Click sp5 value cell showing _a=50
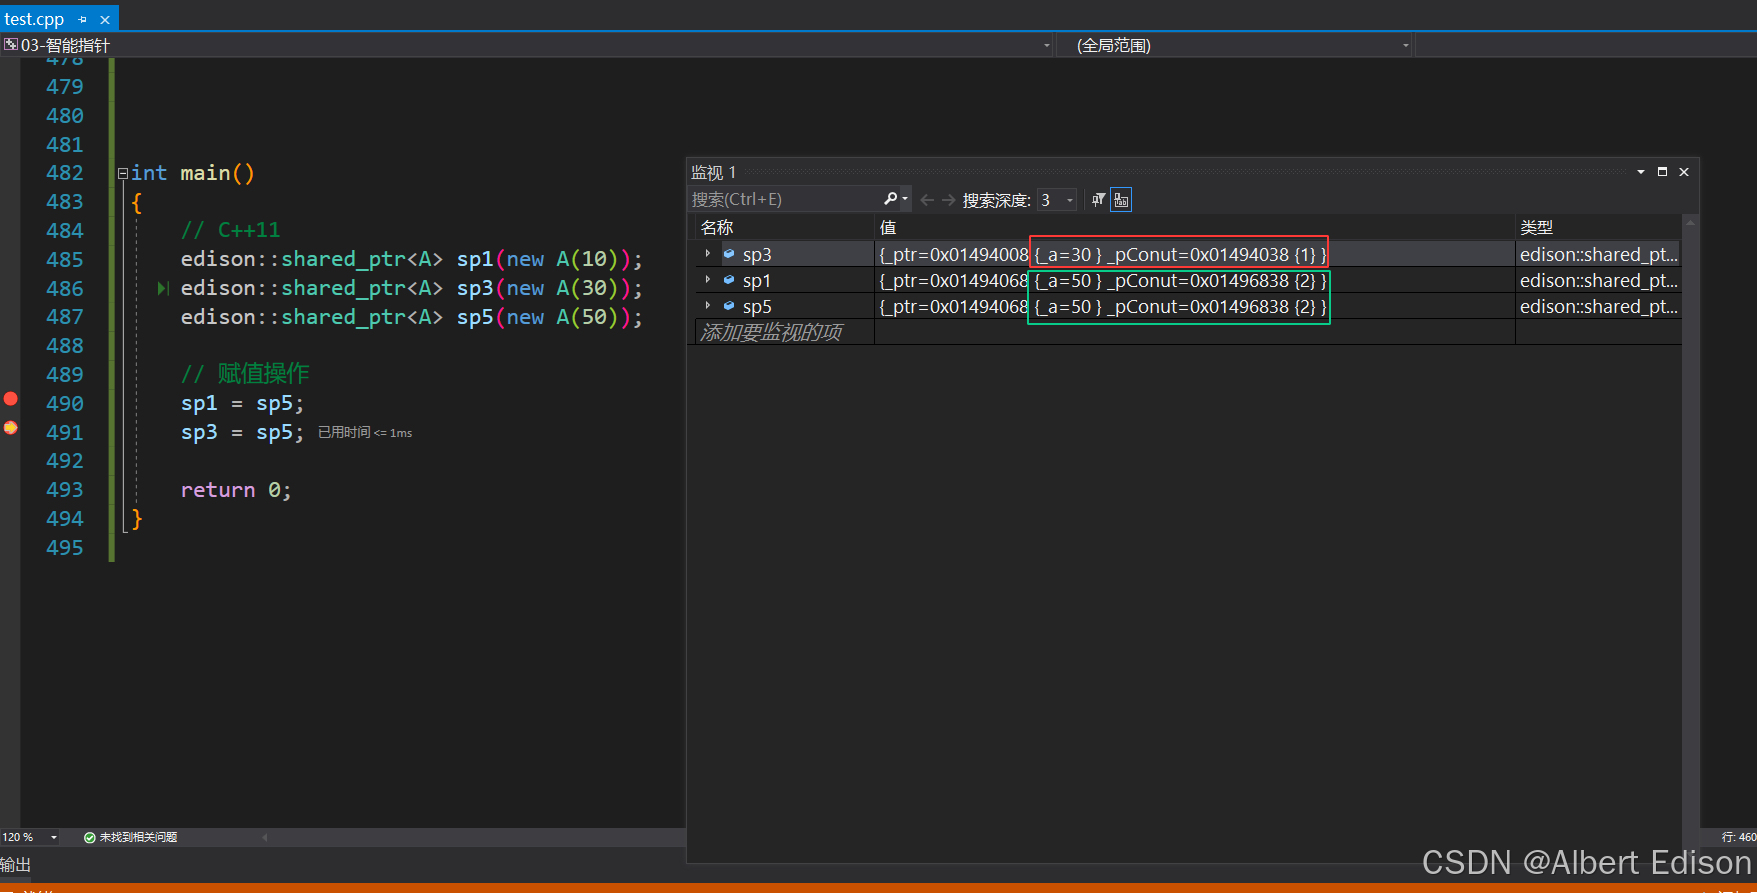This screenshot has width=1757, height=893. click(x=1195, y=307)
